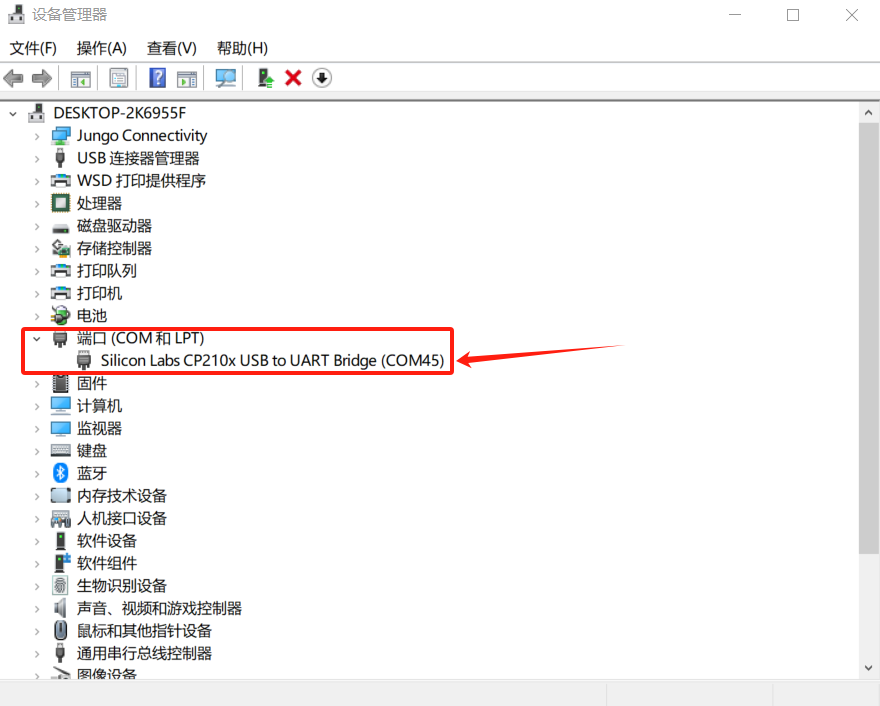This screenshot has width=880, height=706.
Task: Open the 文件(F) menu
Action: (33, 48)
